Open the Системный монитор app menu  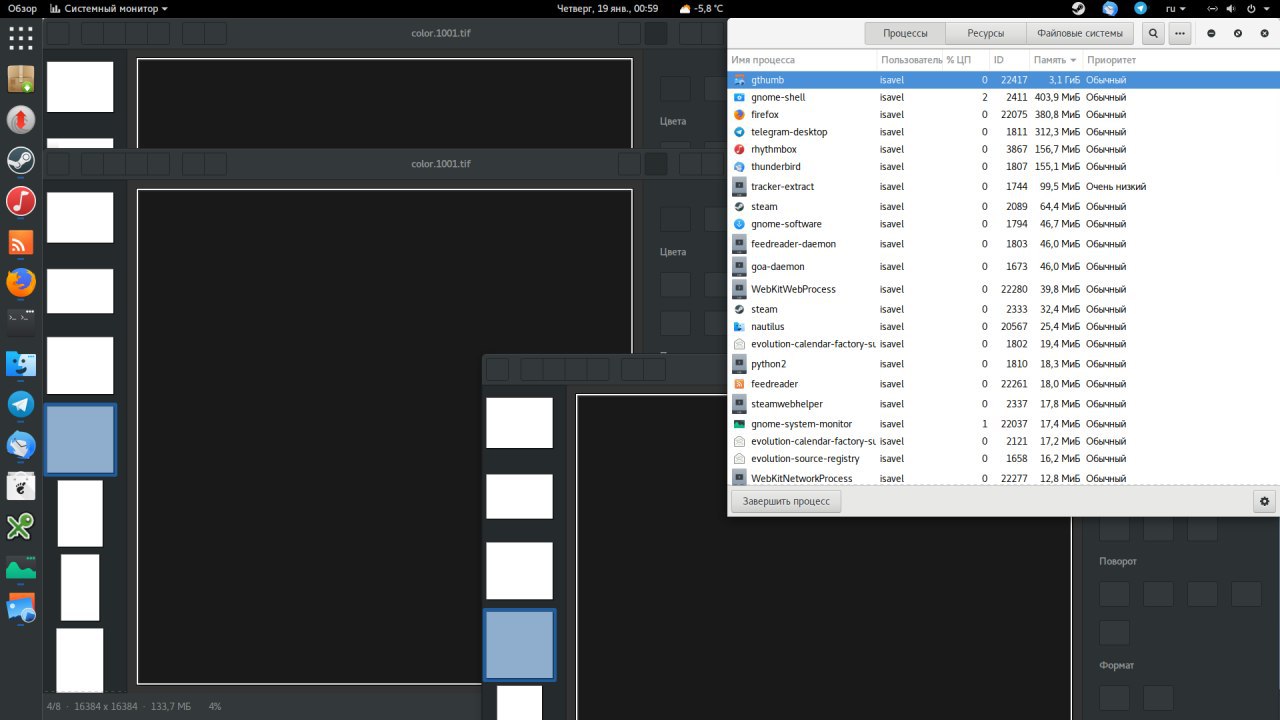108,8
